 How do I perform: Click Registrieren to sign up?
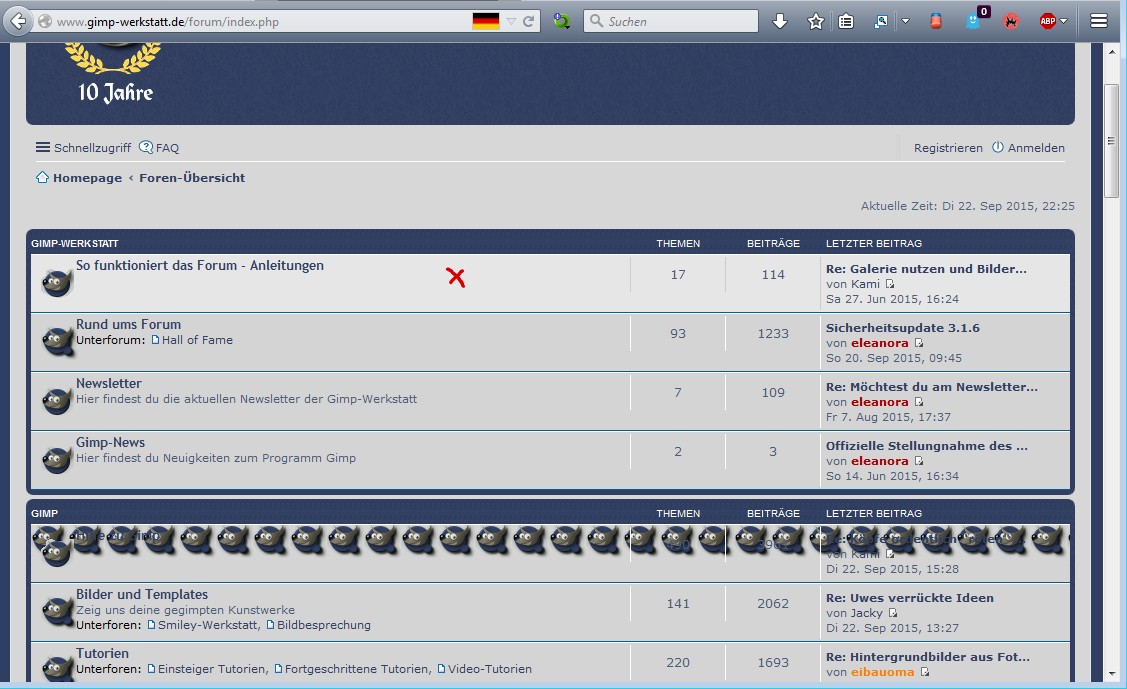948,147
